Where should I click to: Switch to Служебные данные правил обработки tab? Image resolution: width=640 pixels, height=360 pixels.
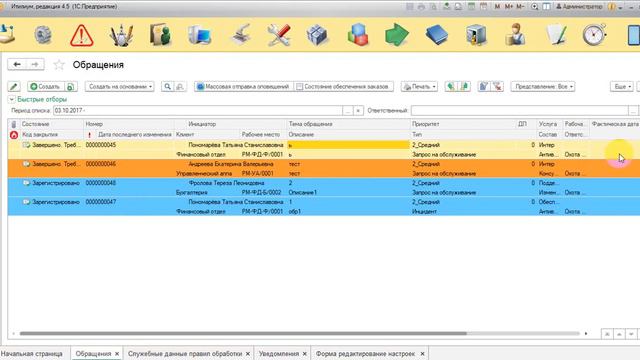(185, 354)
